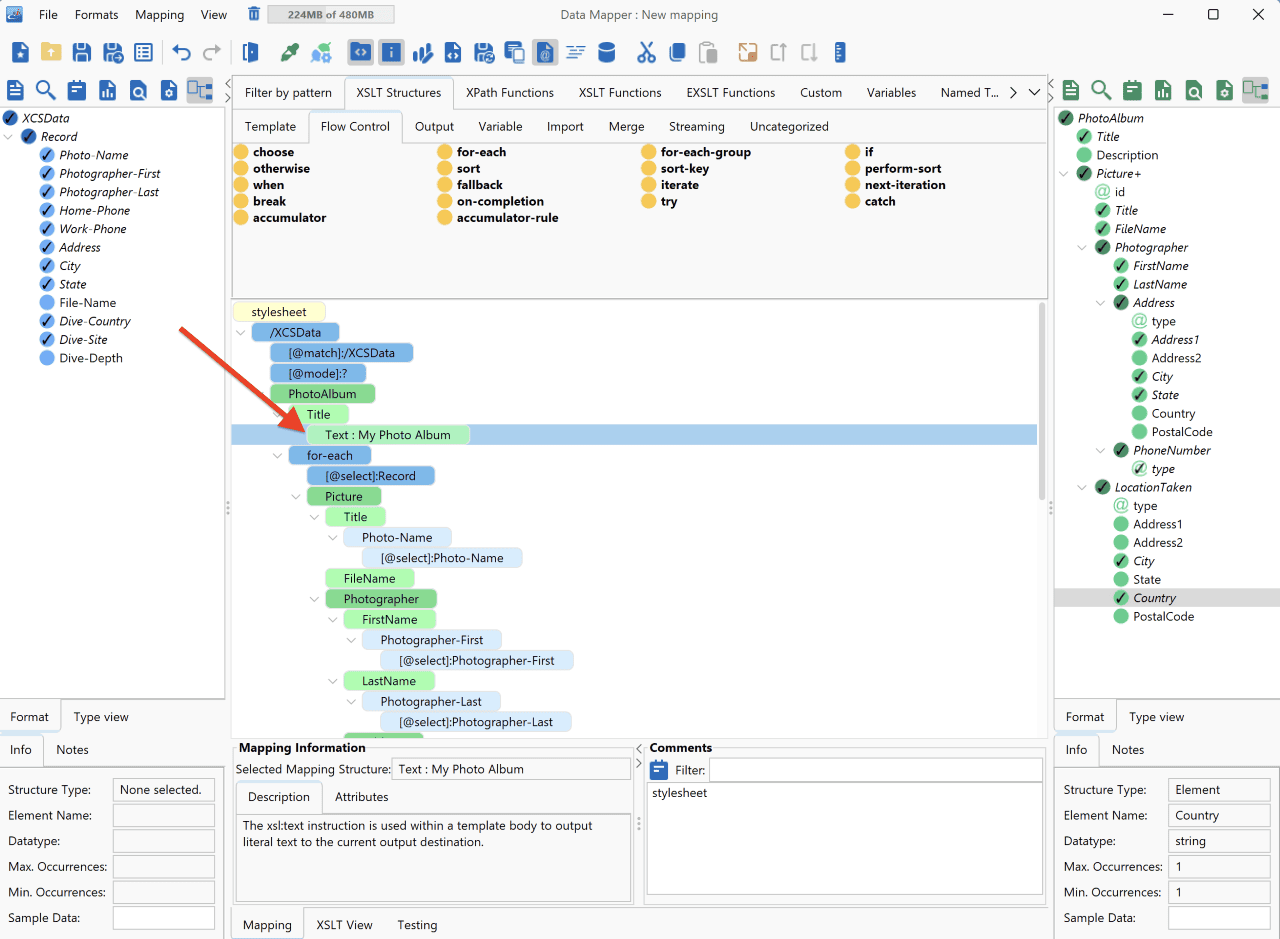The width and height of the screenshot is (1280, 939).
Task: Collapse the Photographer node in the target tree
Action: (1082, 248)
